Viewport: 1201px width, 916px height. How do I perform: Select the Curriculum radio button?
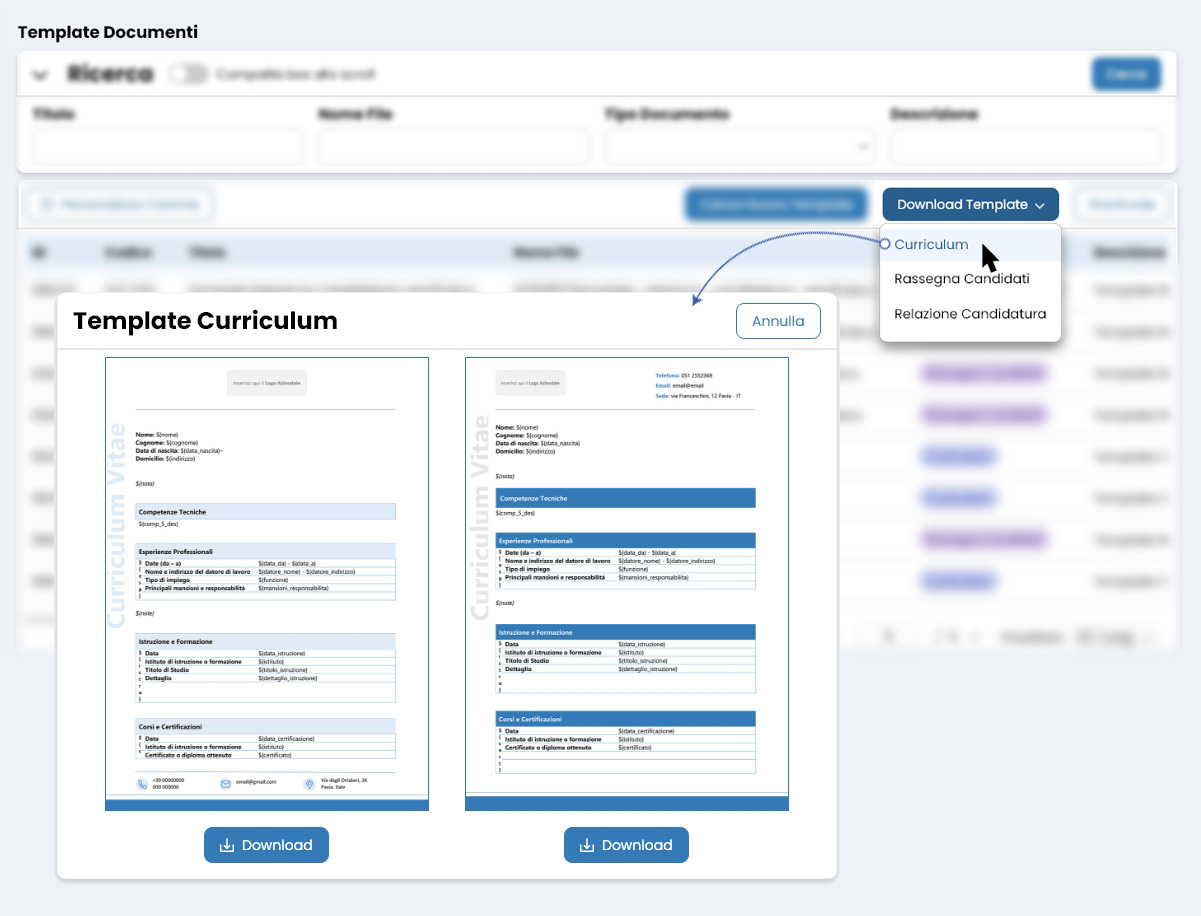tap(884, 244)
